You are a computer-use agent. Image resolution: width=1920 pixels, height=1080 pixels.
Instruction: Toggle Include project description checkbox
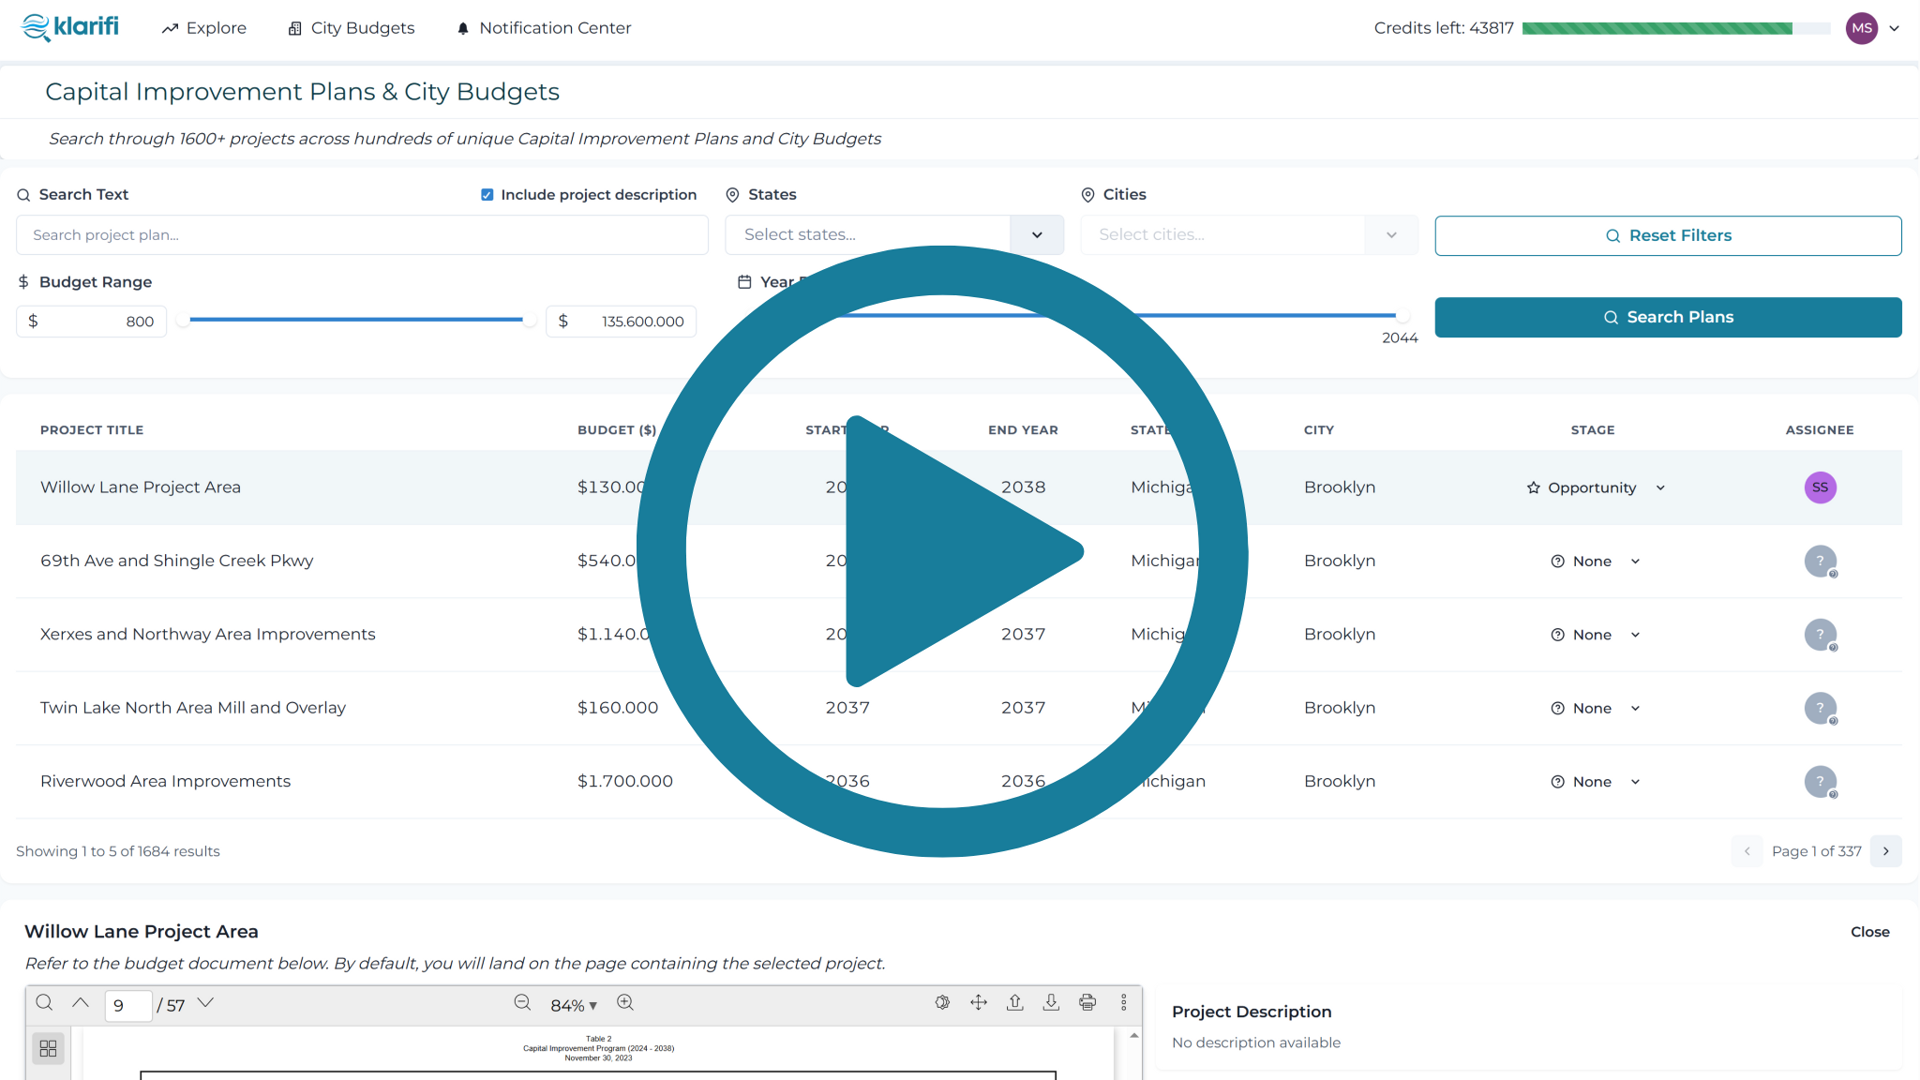point(487,195)
